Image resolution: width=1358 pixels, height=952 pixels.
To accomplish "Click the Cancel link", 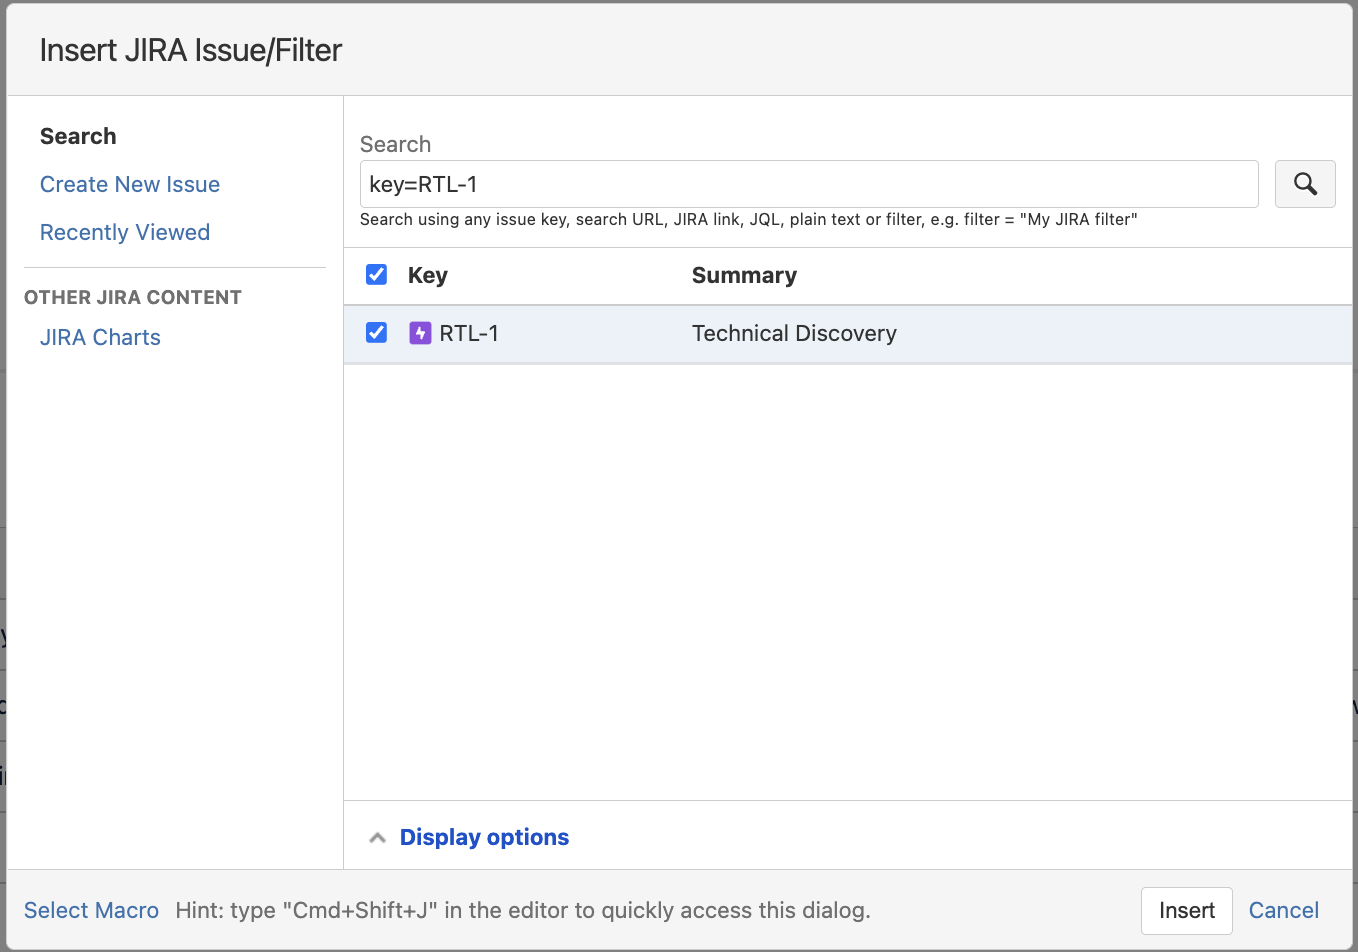I will click(1283, 910).
